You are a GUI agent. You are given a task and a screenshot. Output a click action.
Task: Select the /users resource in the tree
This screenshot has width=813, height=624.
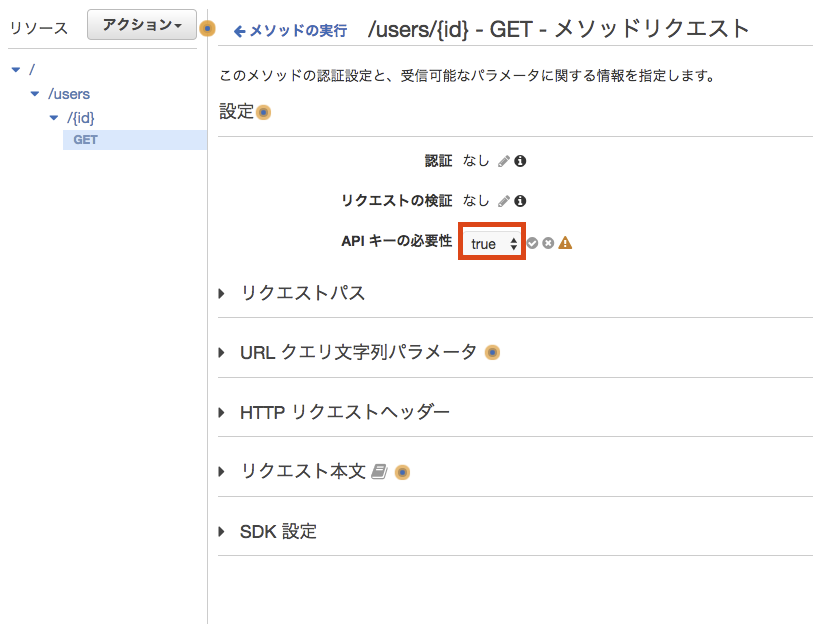69,94
